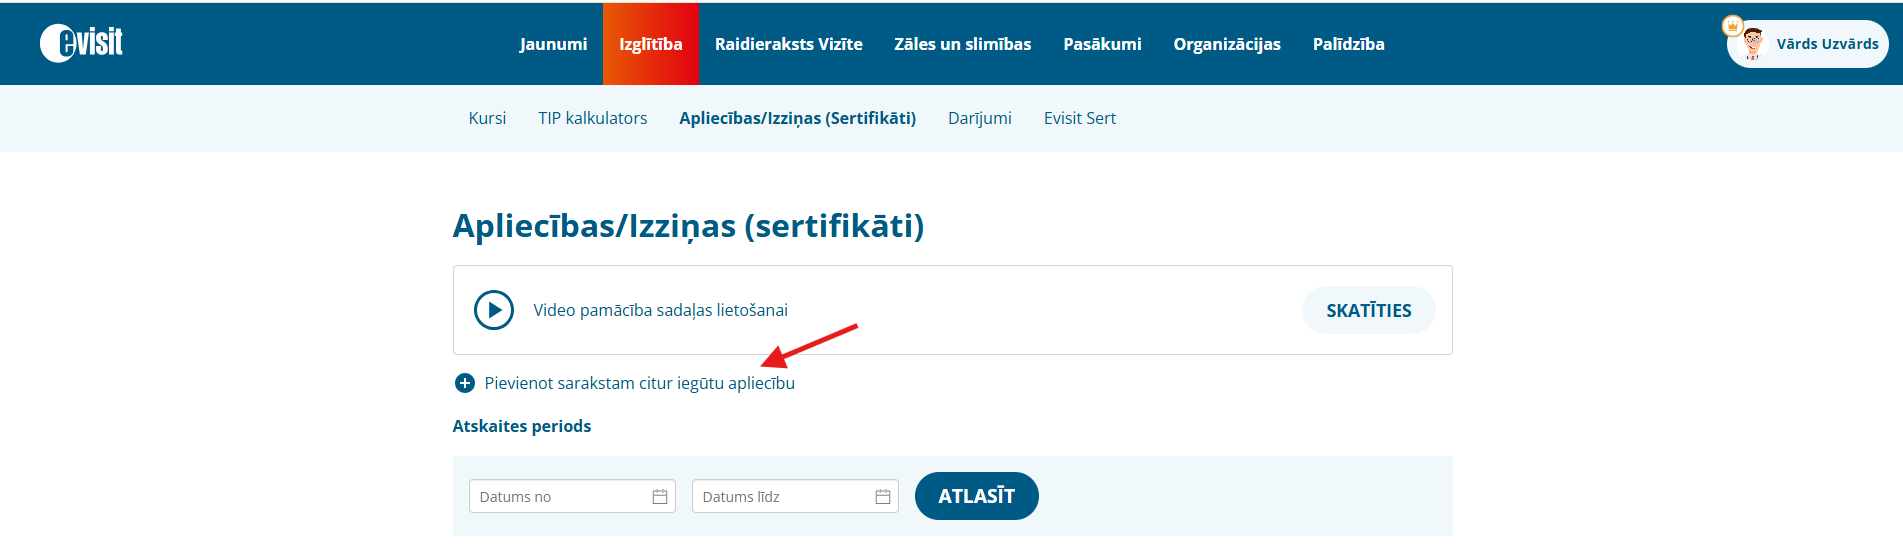Open the Pasākumi section
The width and height of the screenshot is (1903, 554).
[x=1102, y=44]
